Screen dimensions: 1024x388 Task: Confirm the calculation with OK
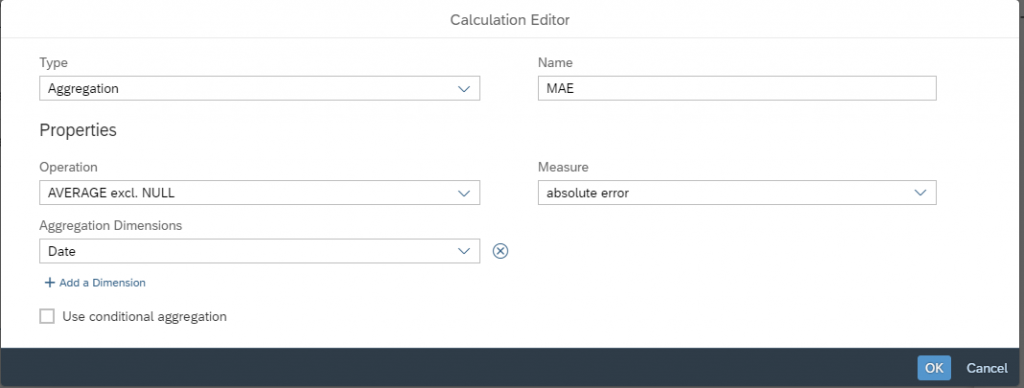934,368
